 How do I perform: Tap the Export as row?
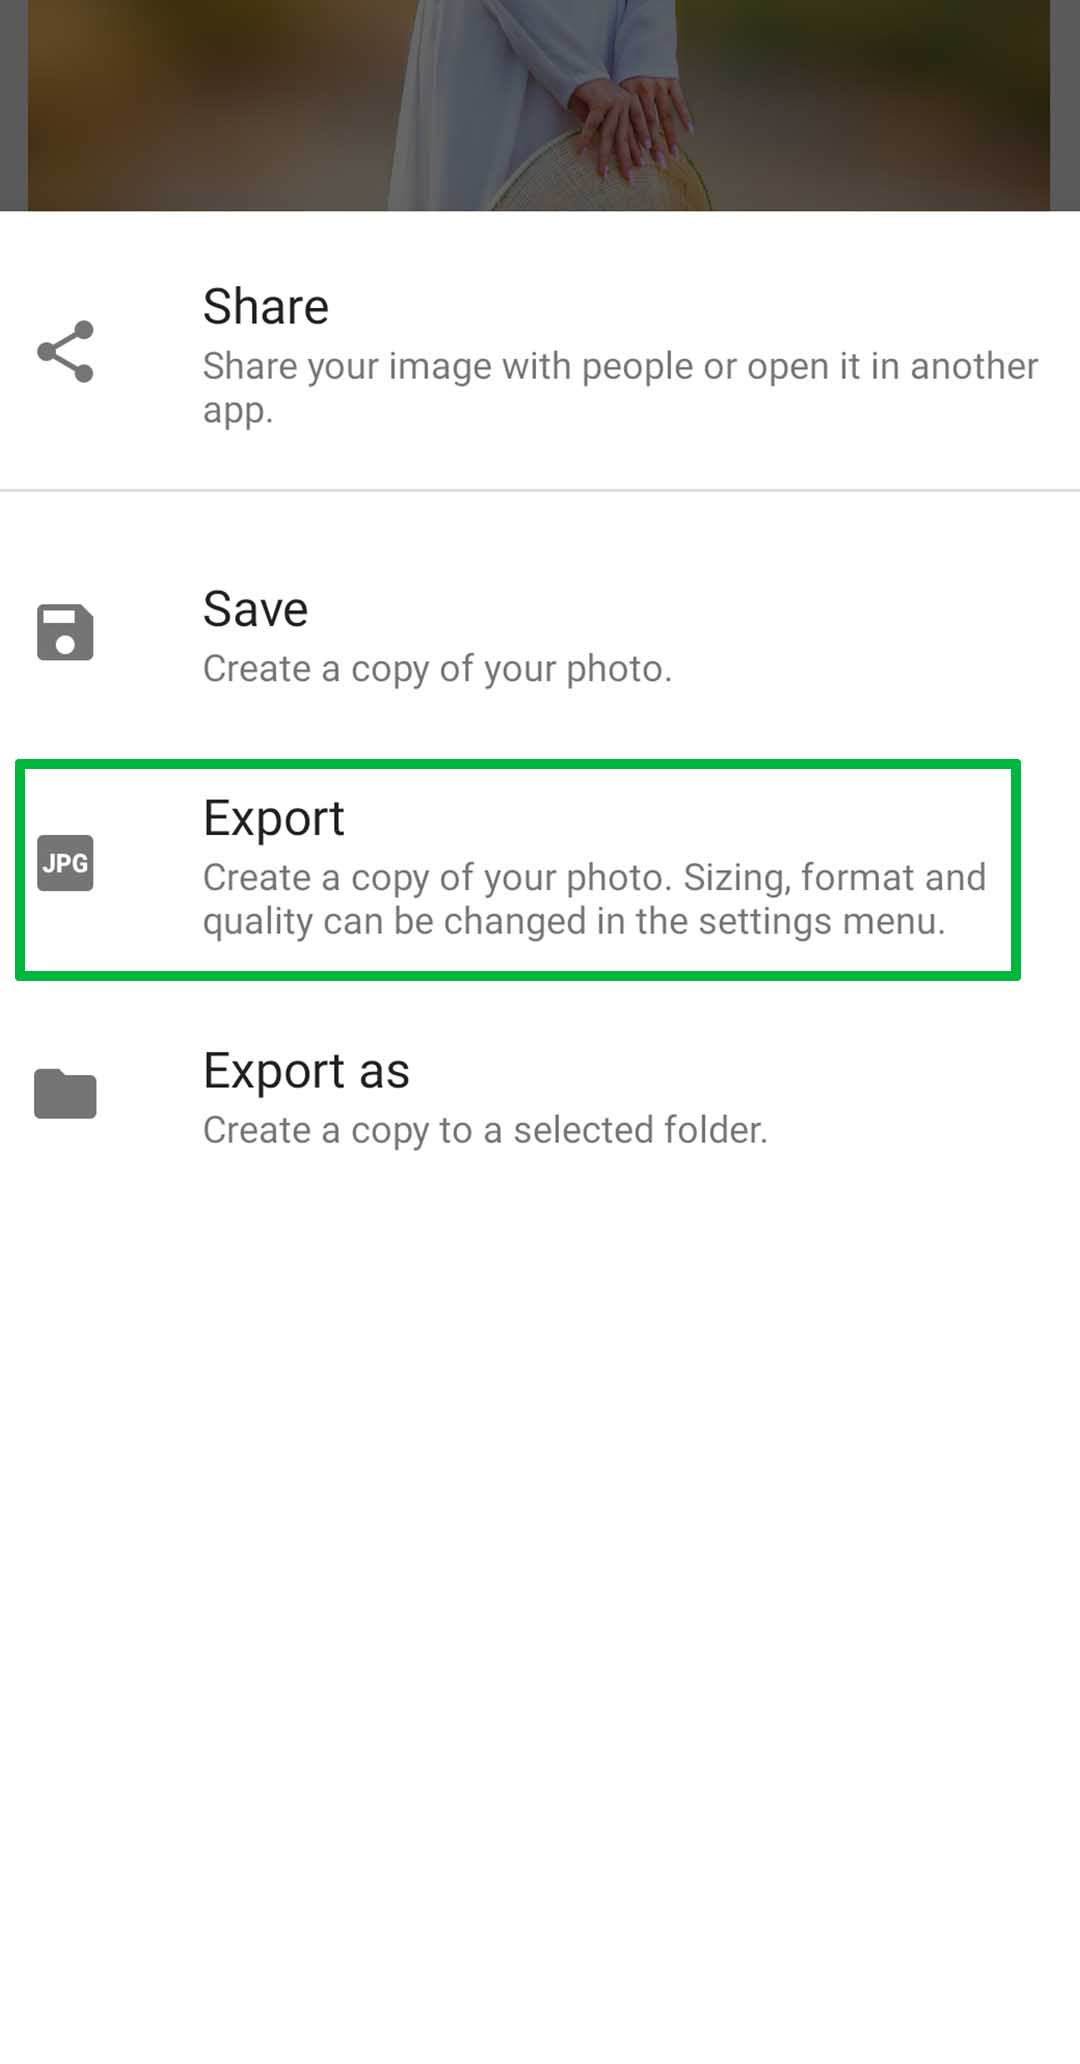[540, 1096]
